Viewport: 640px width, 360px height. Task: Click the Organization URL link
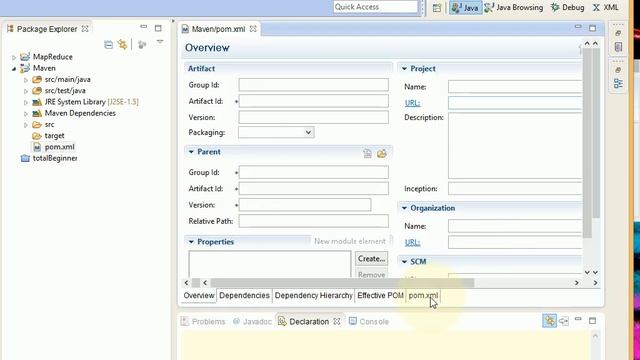pos(412,242)
